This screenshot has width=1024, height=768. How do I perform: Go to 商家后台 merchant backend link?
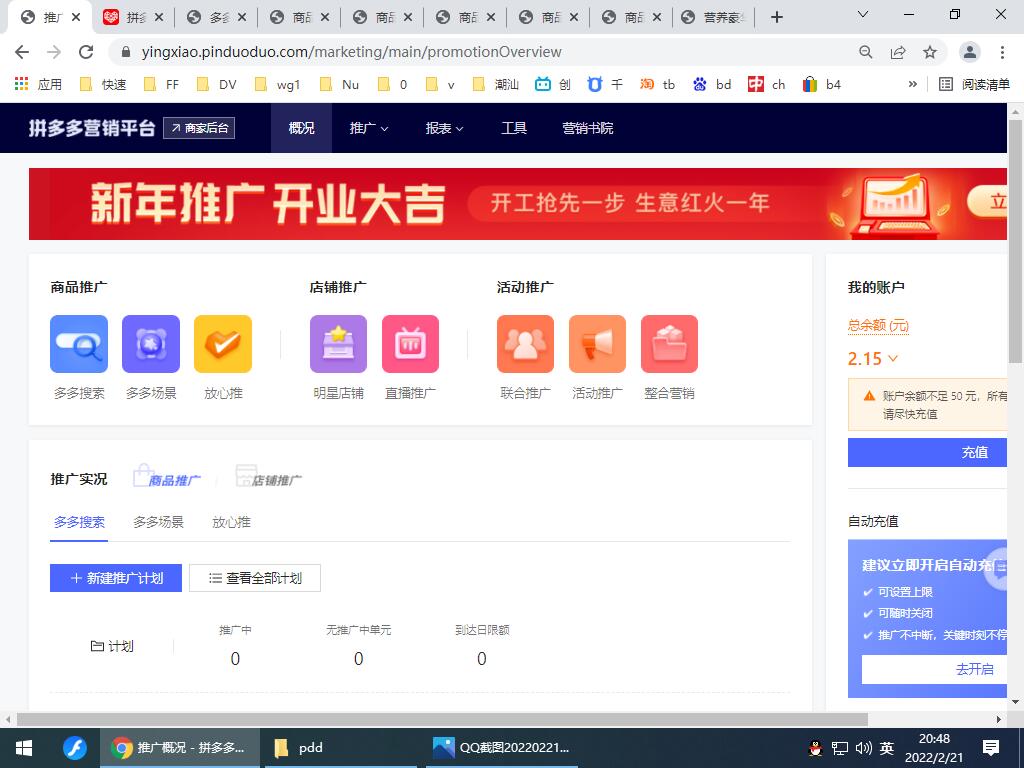coord(199,128)
